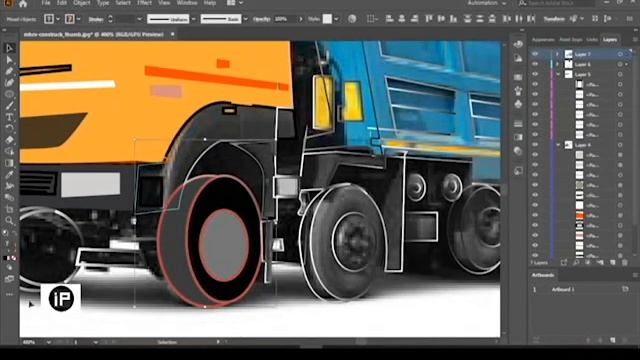Screen dimensions: 640x360
Task: Select the Eraser tool
Action: tap(9, 140)
